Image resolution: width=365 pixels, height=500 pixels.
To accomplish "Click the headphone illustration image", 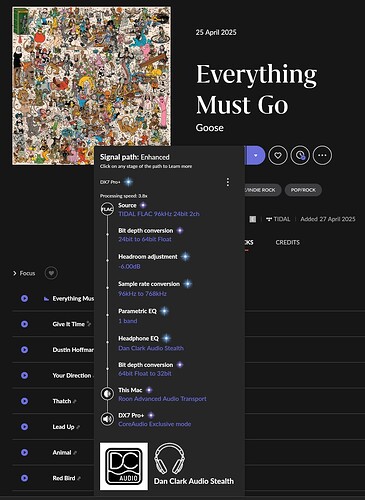I will (169, 459).
